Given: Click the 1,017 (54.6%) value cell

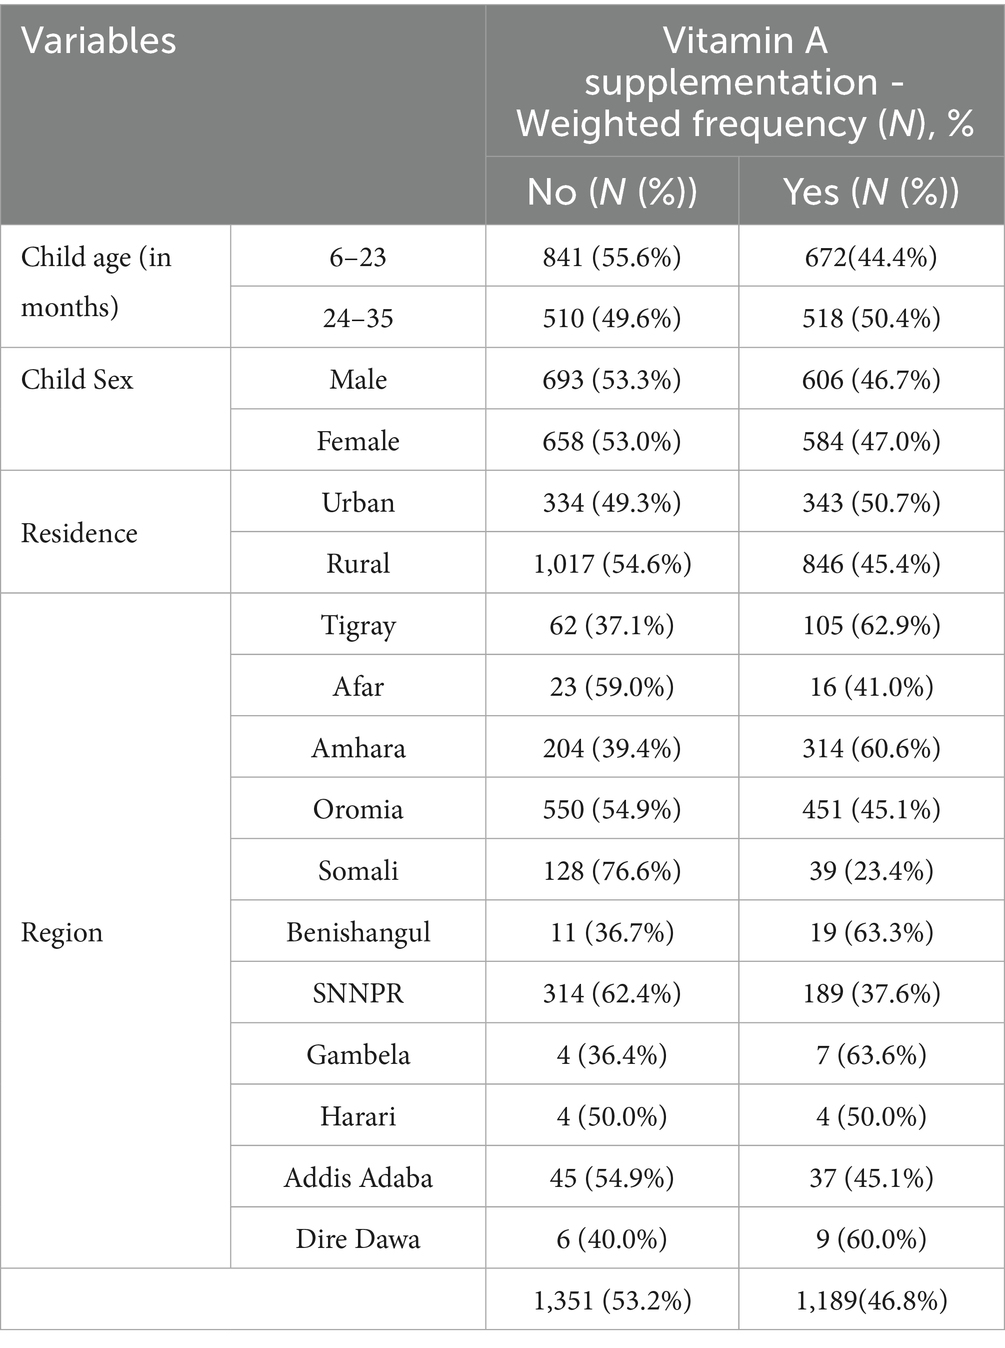Looking at the screenshot, I should pyautogui.click(x=612, y=564).
